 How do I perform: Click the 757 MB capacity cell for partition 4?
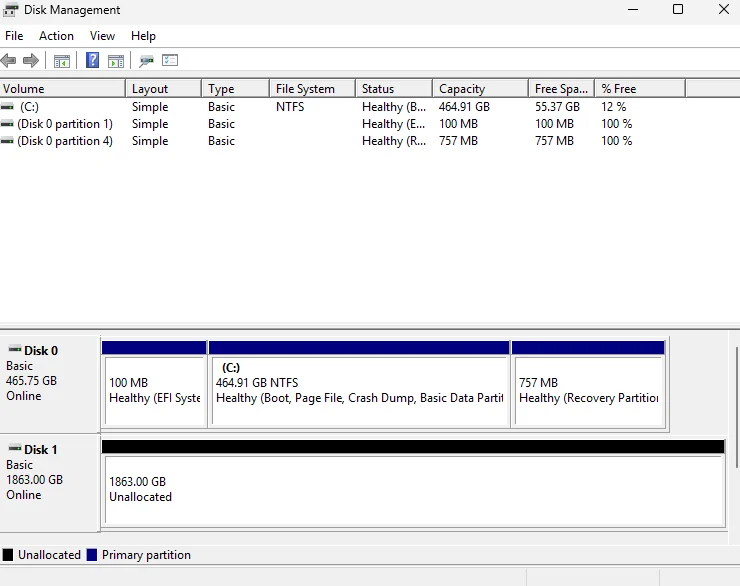458,141
